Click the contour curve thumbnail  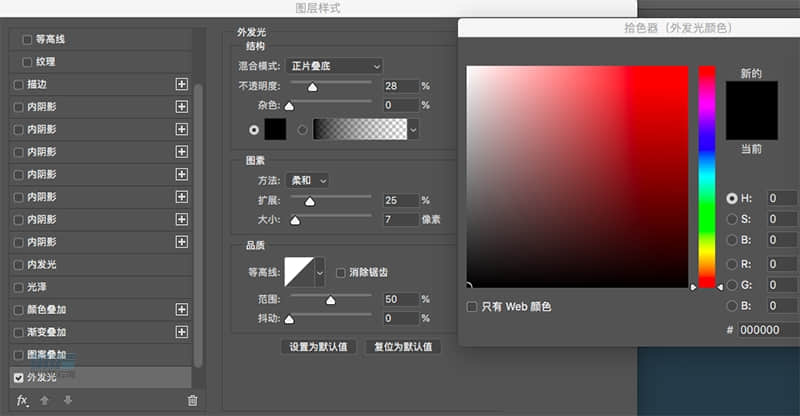pos(299,273)
